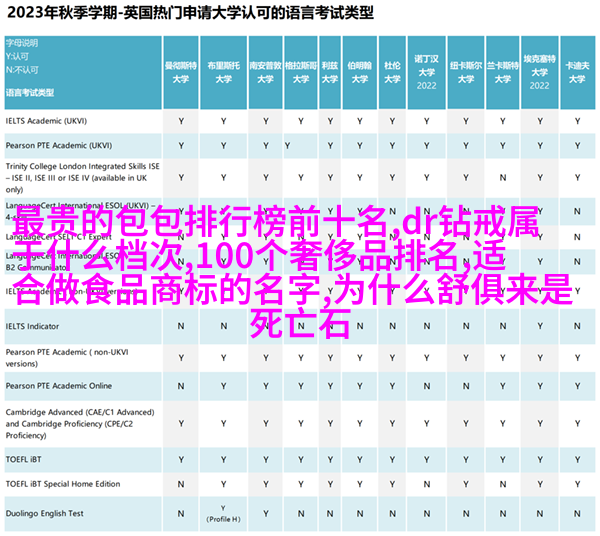Click the 'Y (Profile H)' cell in Duolingo row
This screenshot has width=600, height=536.
(x=223, y=514)
